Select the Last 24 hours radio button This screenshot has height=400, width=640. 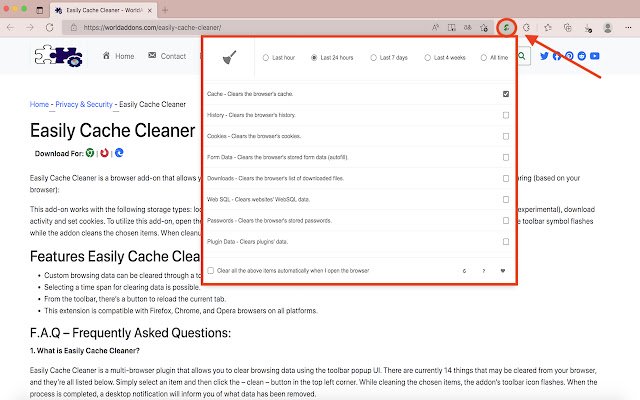pos(314,58)
